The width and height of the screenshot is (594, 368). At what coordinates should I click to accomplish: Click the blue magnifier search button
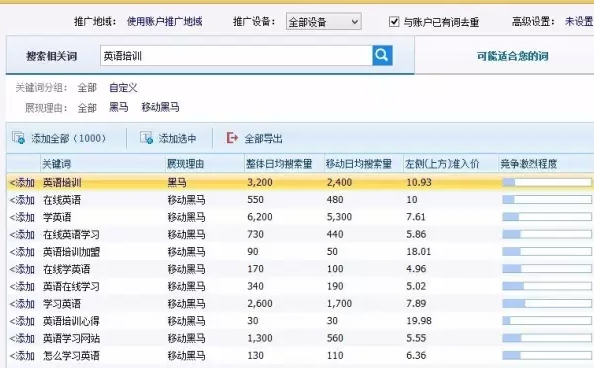(x=382, y=55)
